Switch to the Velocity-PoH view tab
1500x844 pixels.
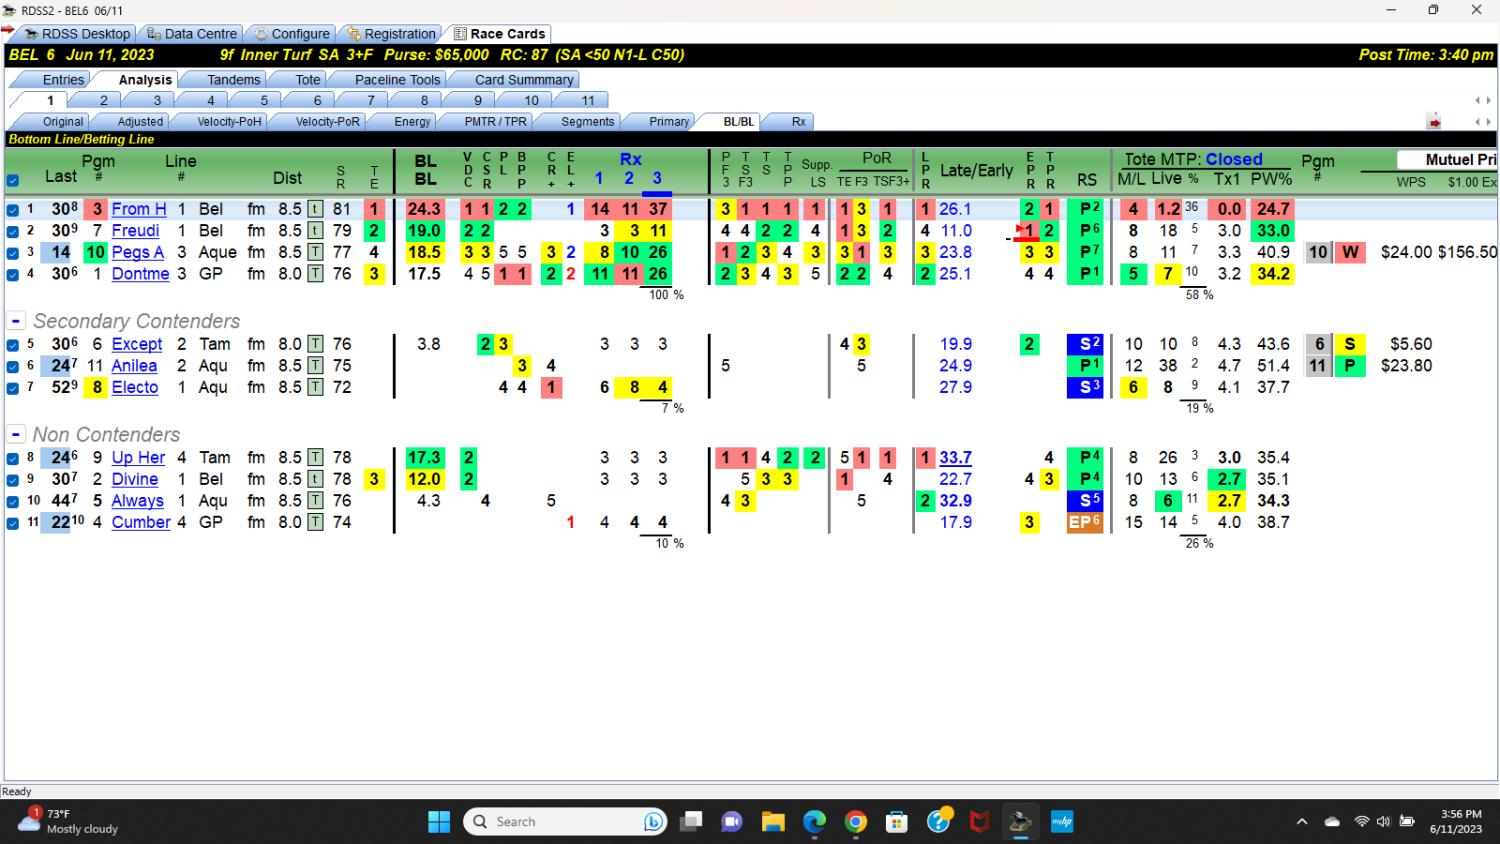(229, 122)
